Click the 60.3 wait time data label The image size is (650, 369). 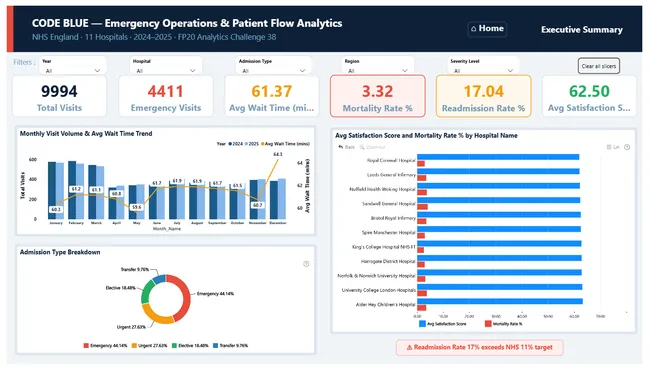point(56,209)
